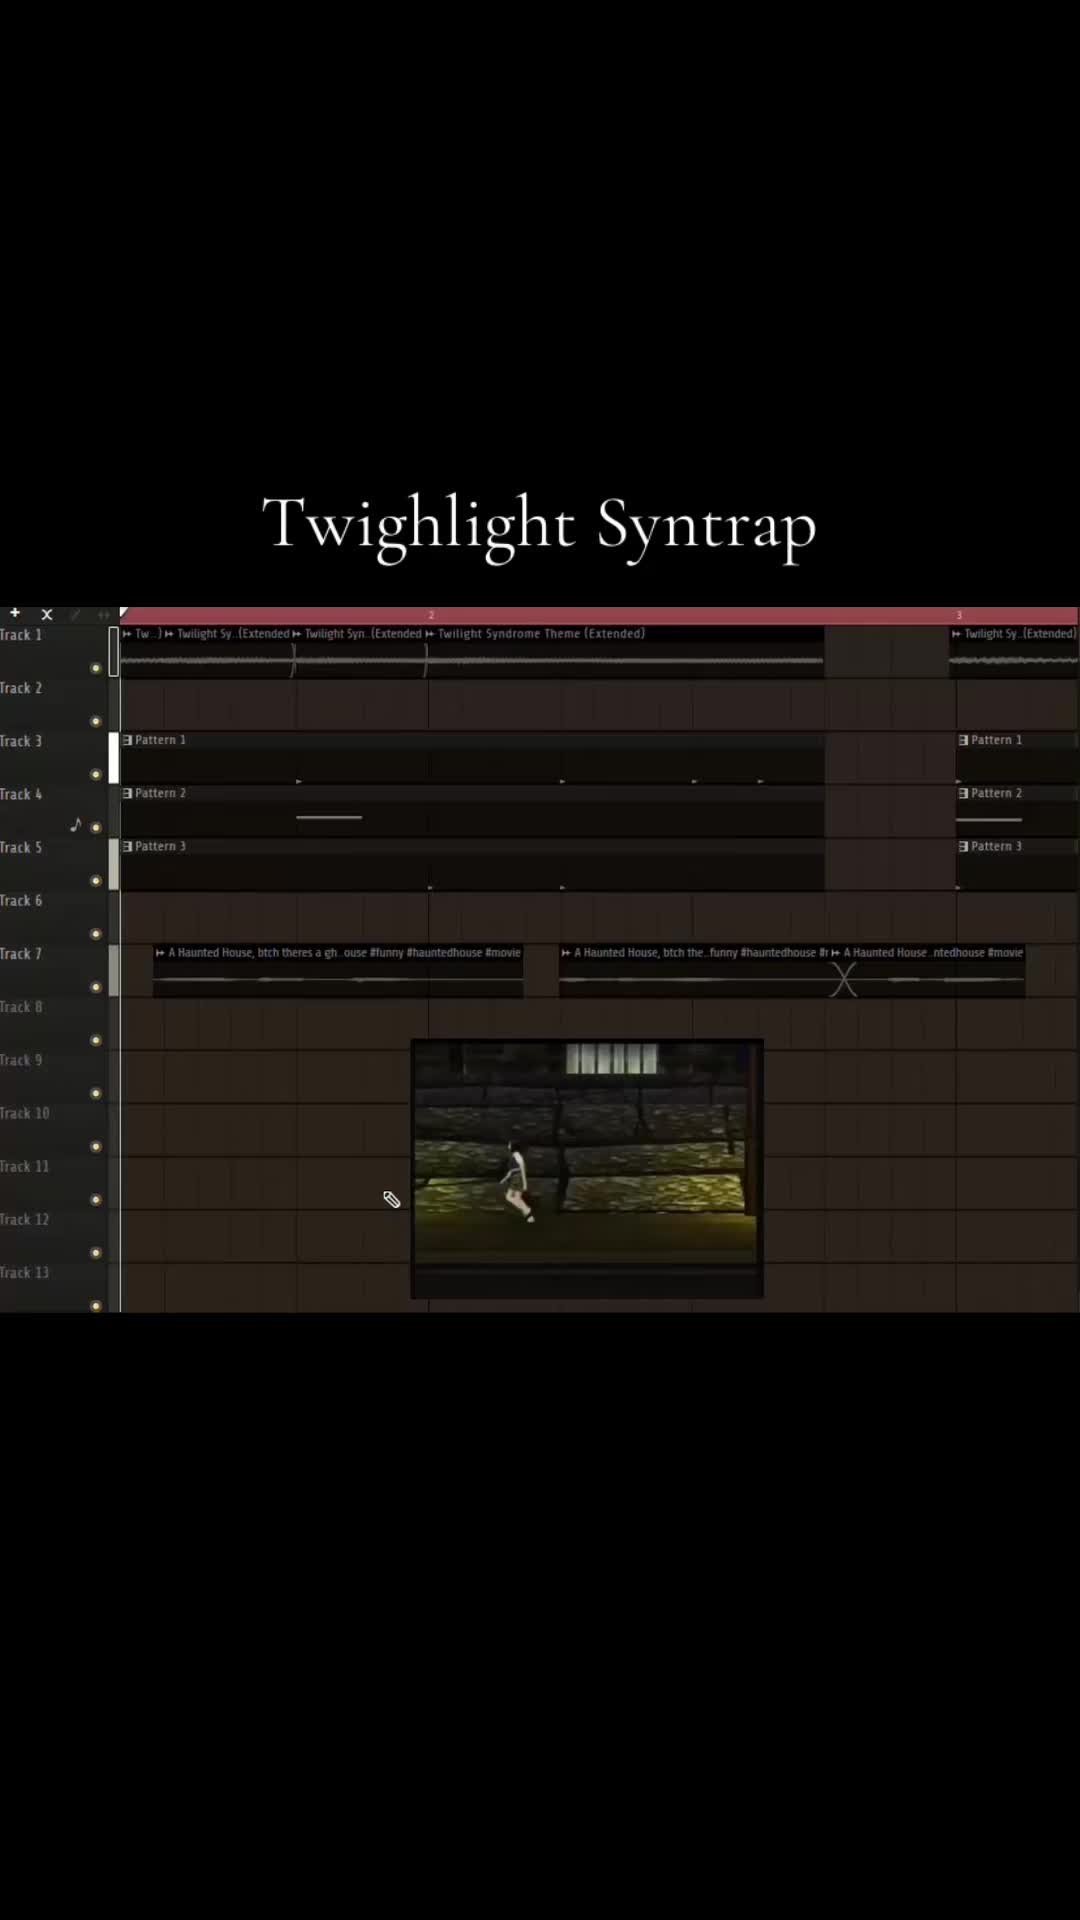Screen dimensions: 1080x1920
Task: Select the Track 1 header label
Action: pyautogui.click(x=21, y=635)
